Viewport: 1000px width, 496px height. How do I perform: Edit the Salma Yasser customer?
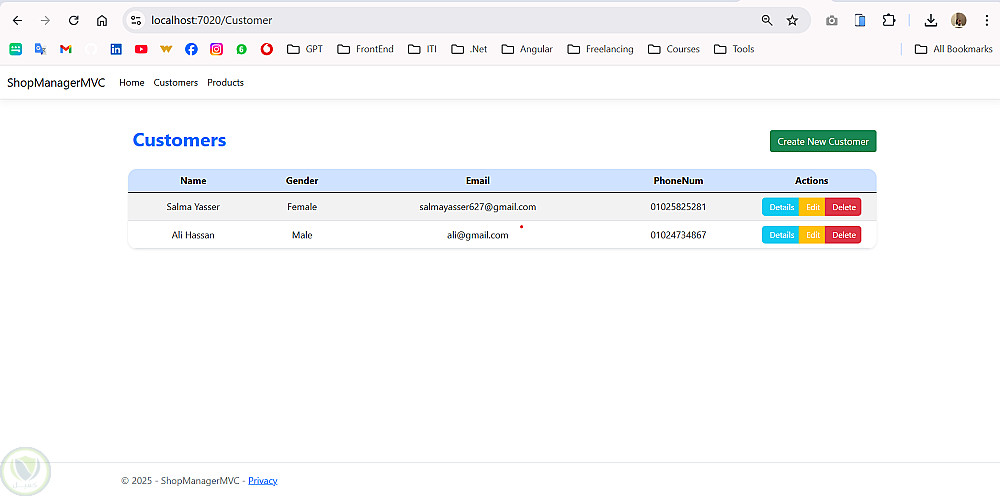click(812, 207)
